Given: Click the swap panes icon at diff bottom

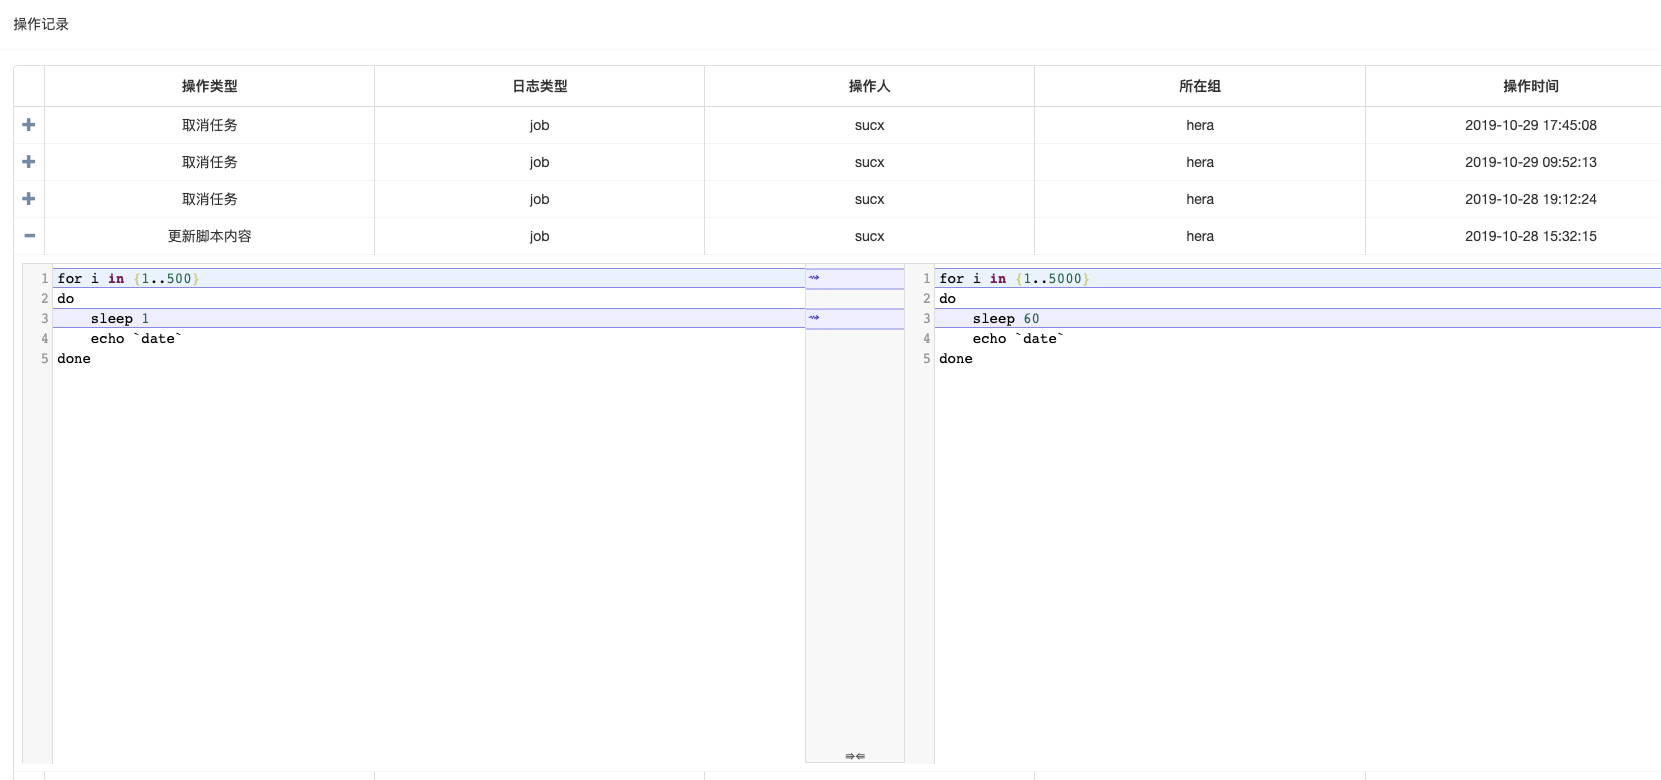Looking at the screenshot, I should [x=855, y=756].
